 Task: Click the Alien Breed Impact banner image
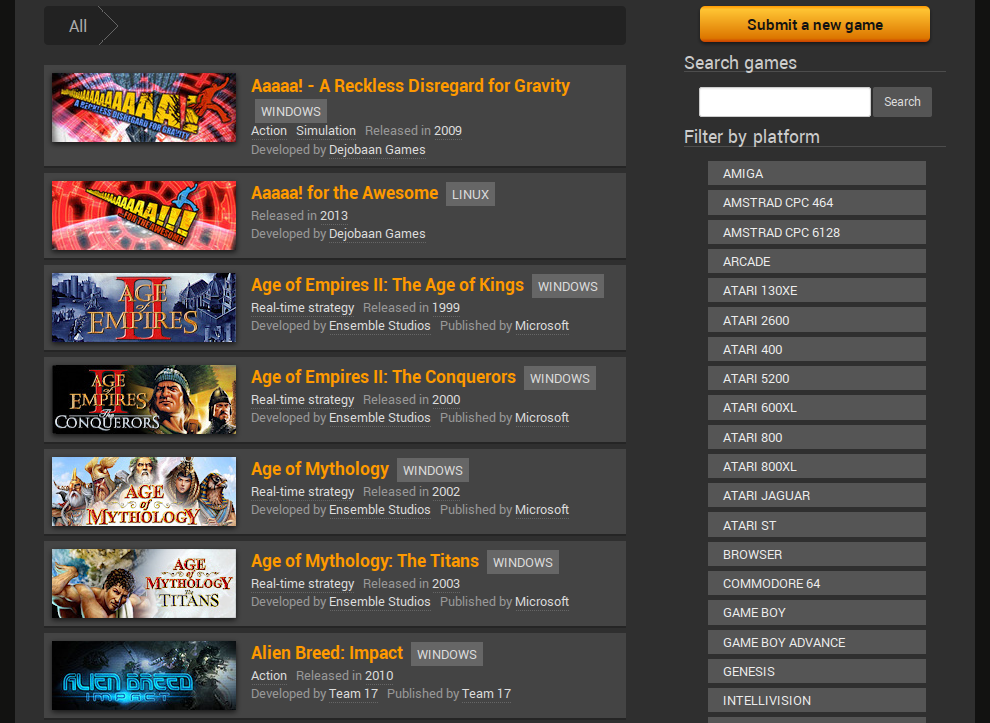[x=144, y=676]
